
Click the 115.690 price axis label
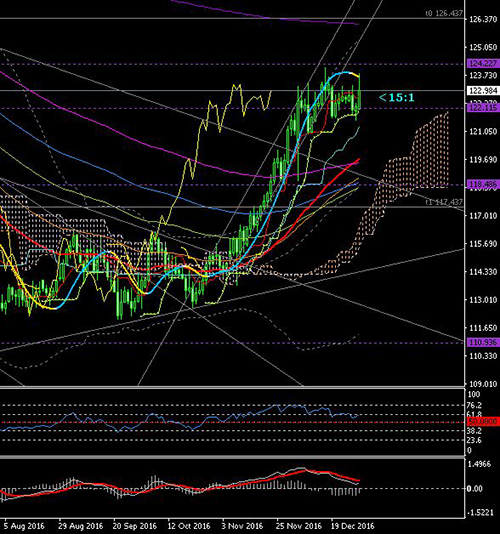point(483,244)
